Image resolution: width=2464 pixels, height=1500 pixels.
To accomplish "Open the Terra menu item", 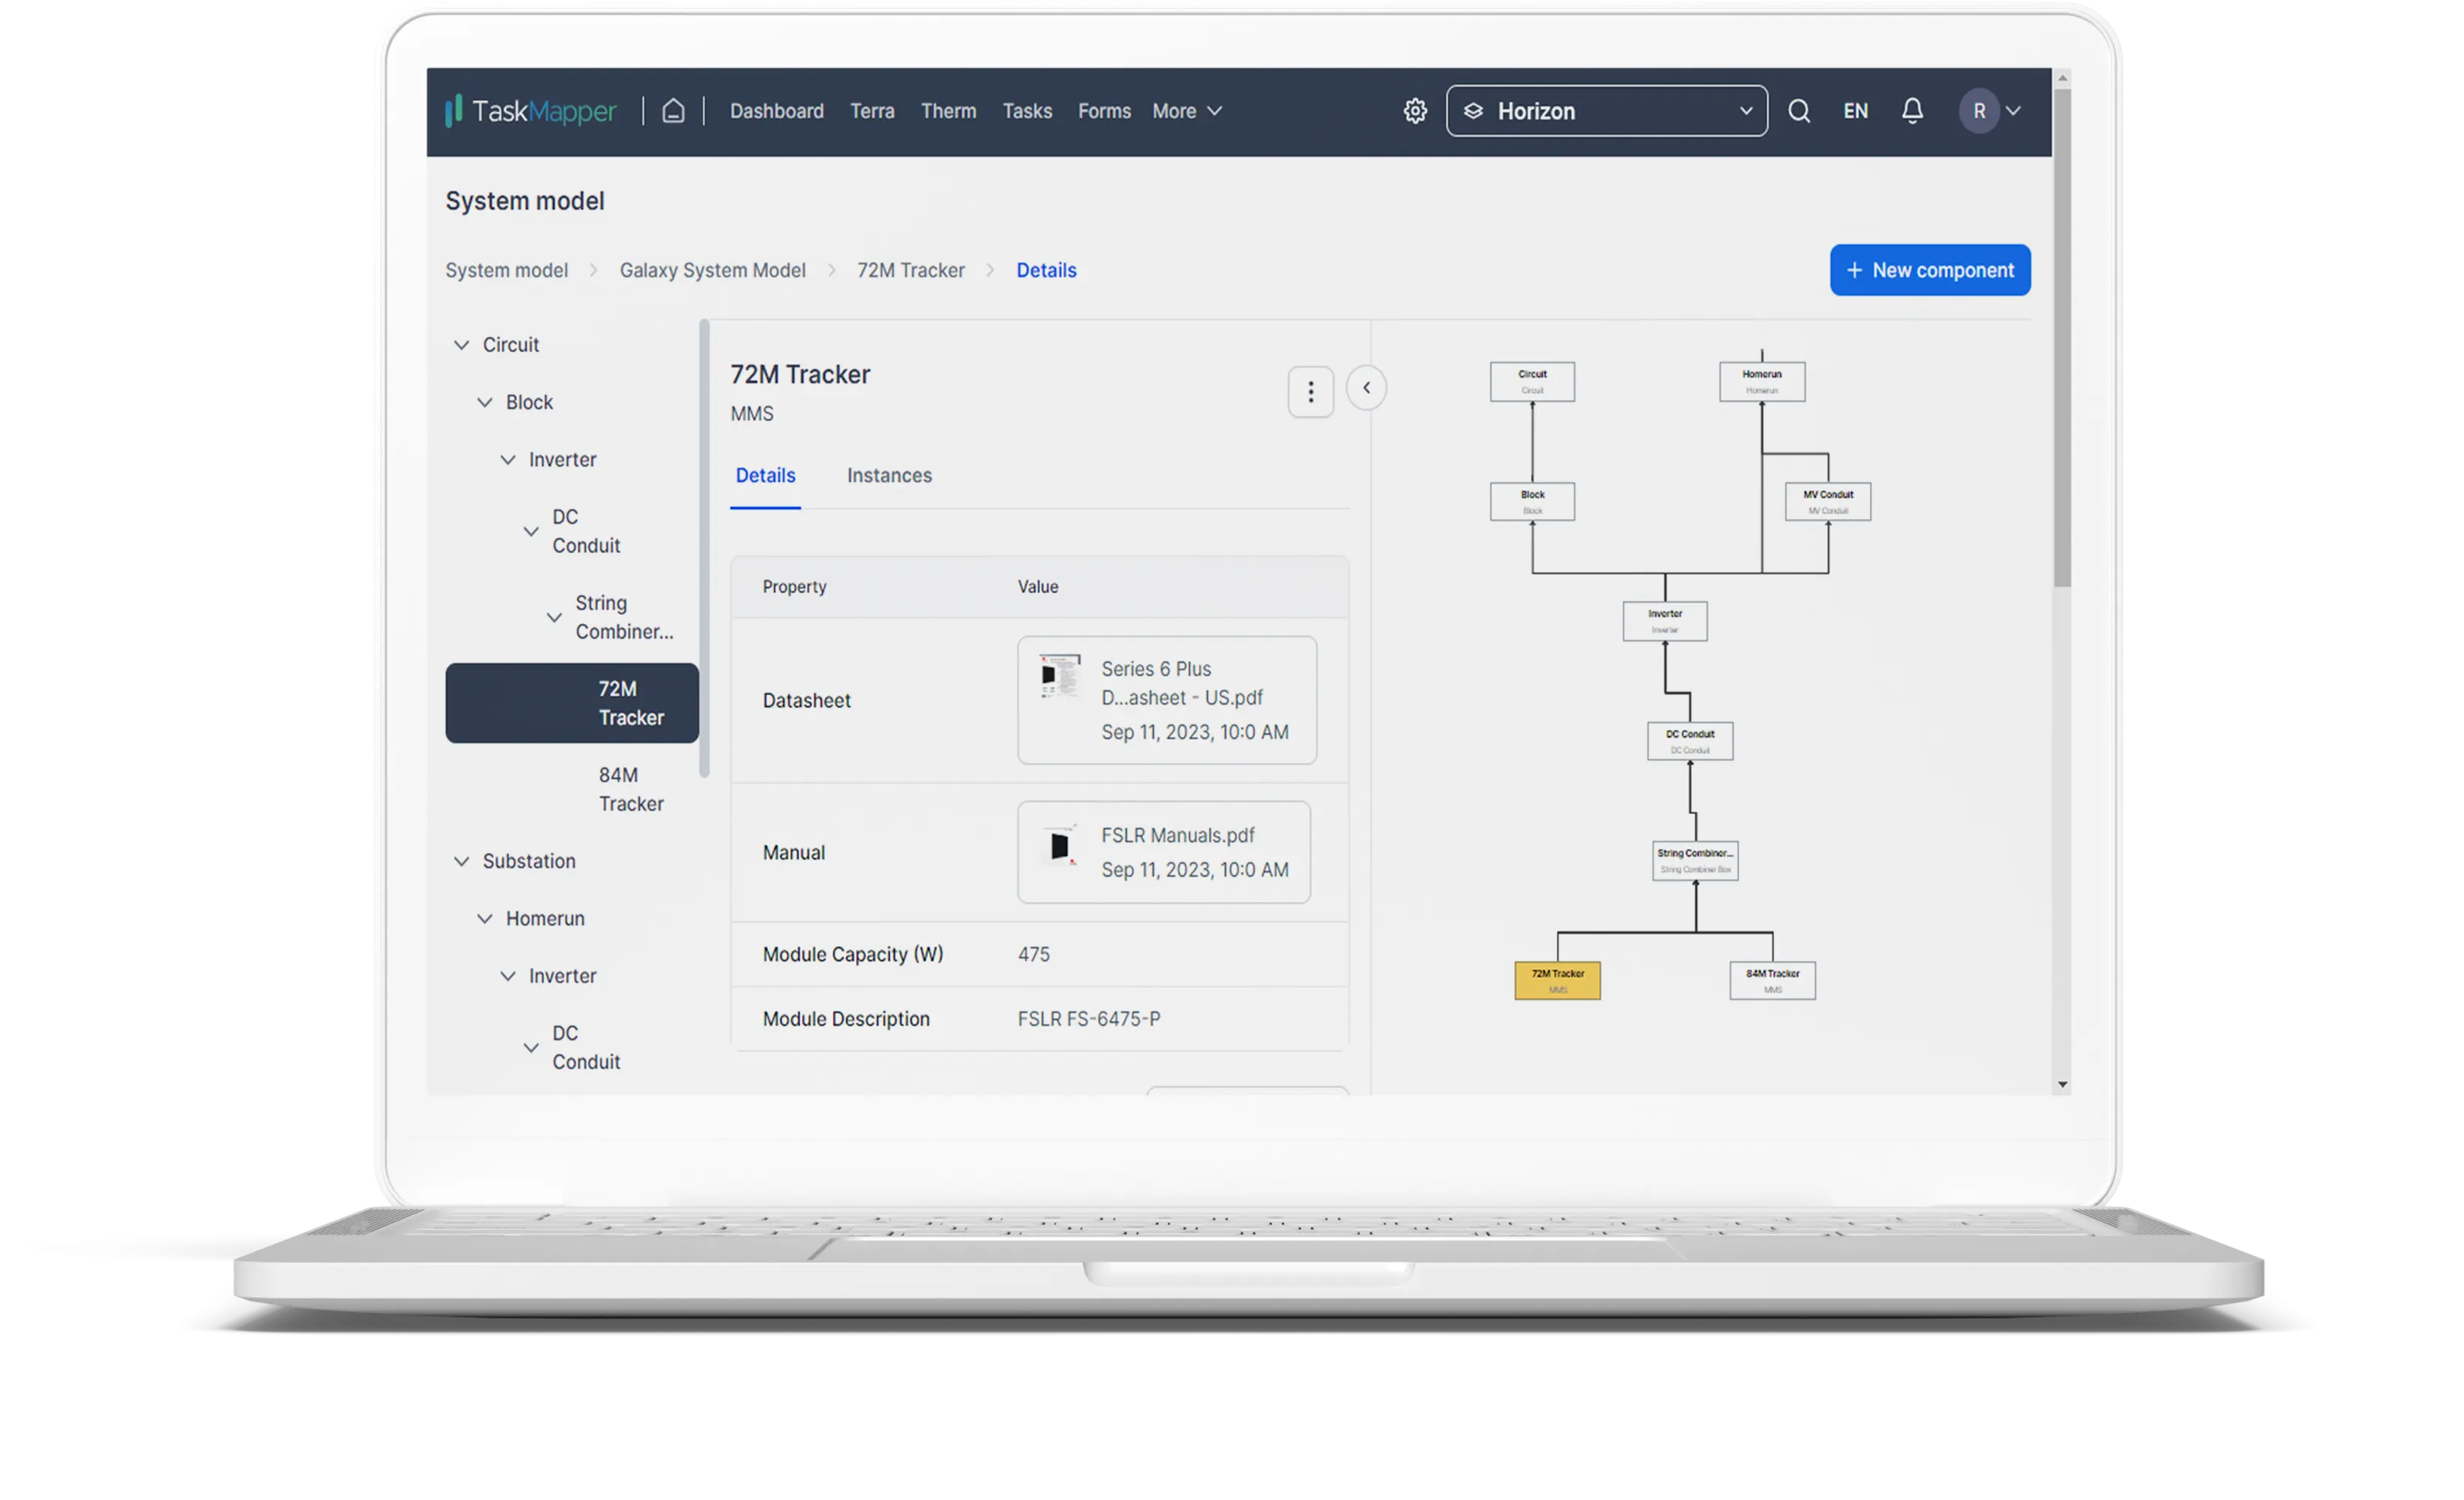I will coord(871,111).
